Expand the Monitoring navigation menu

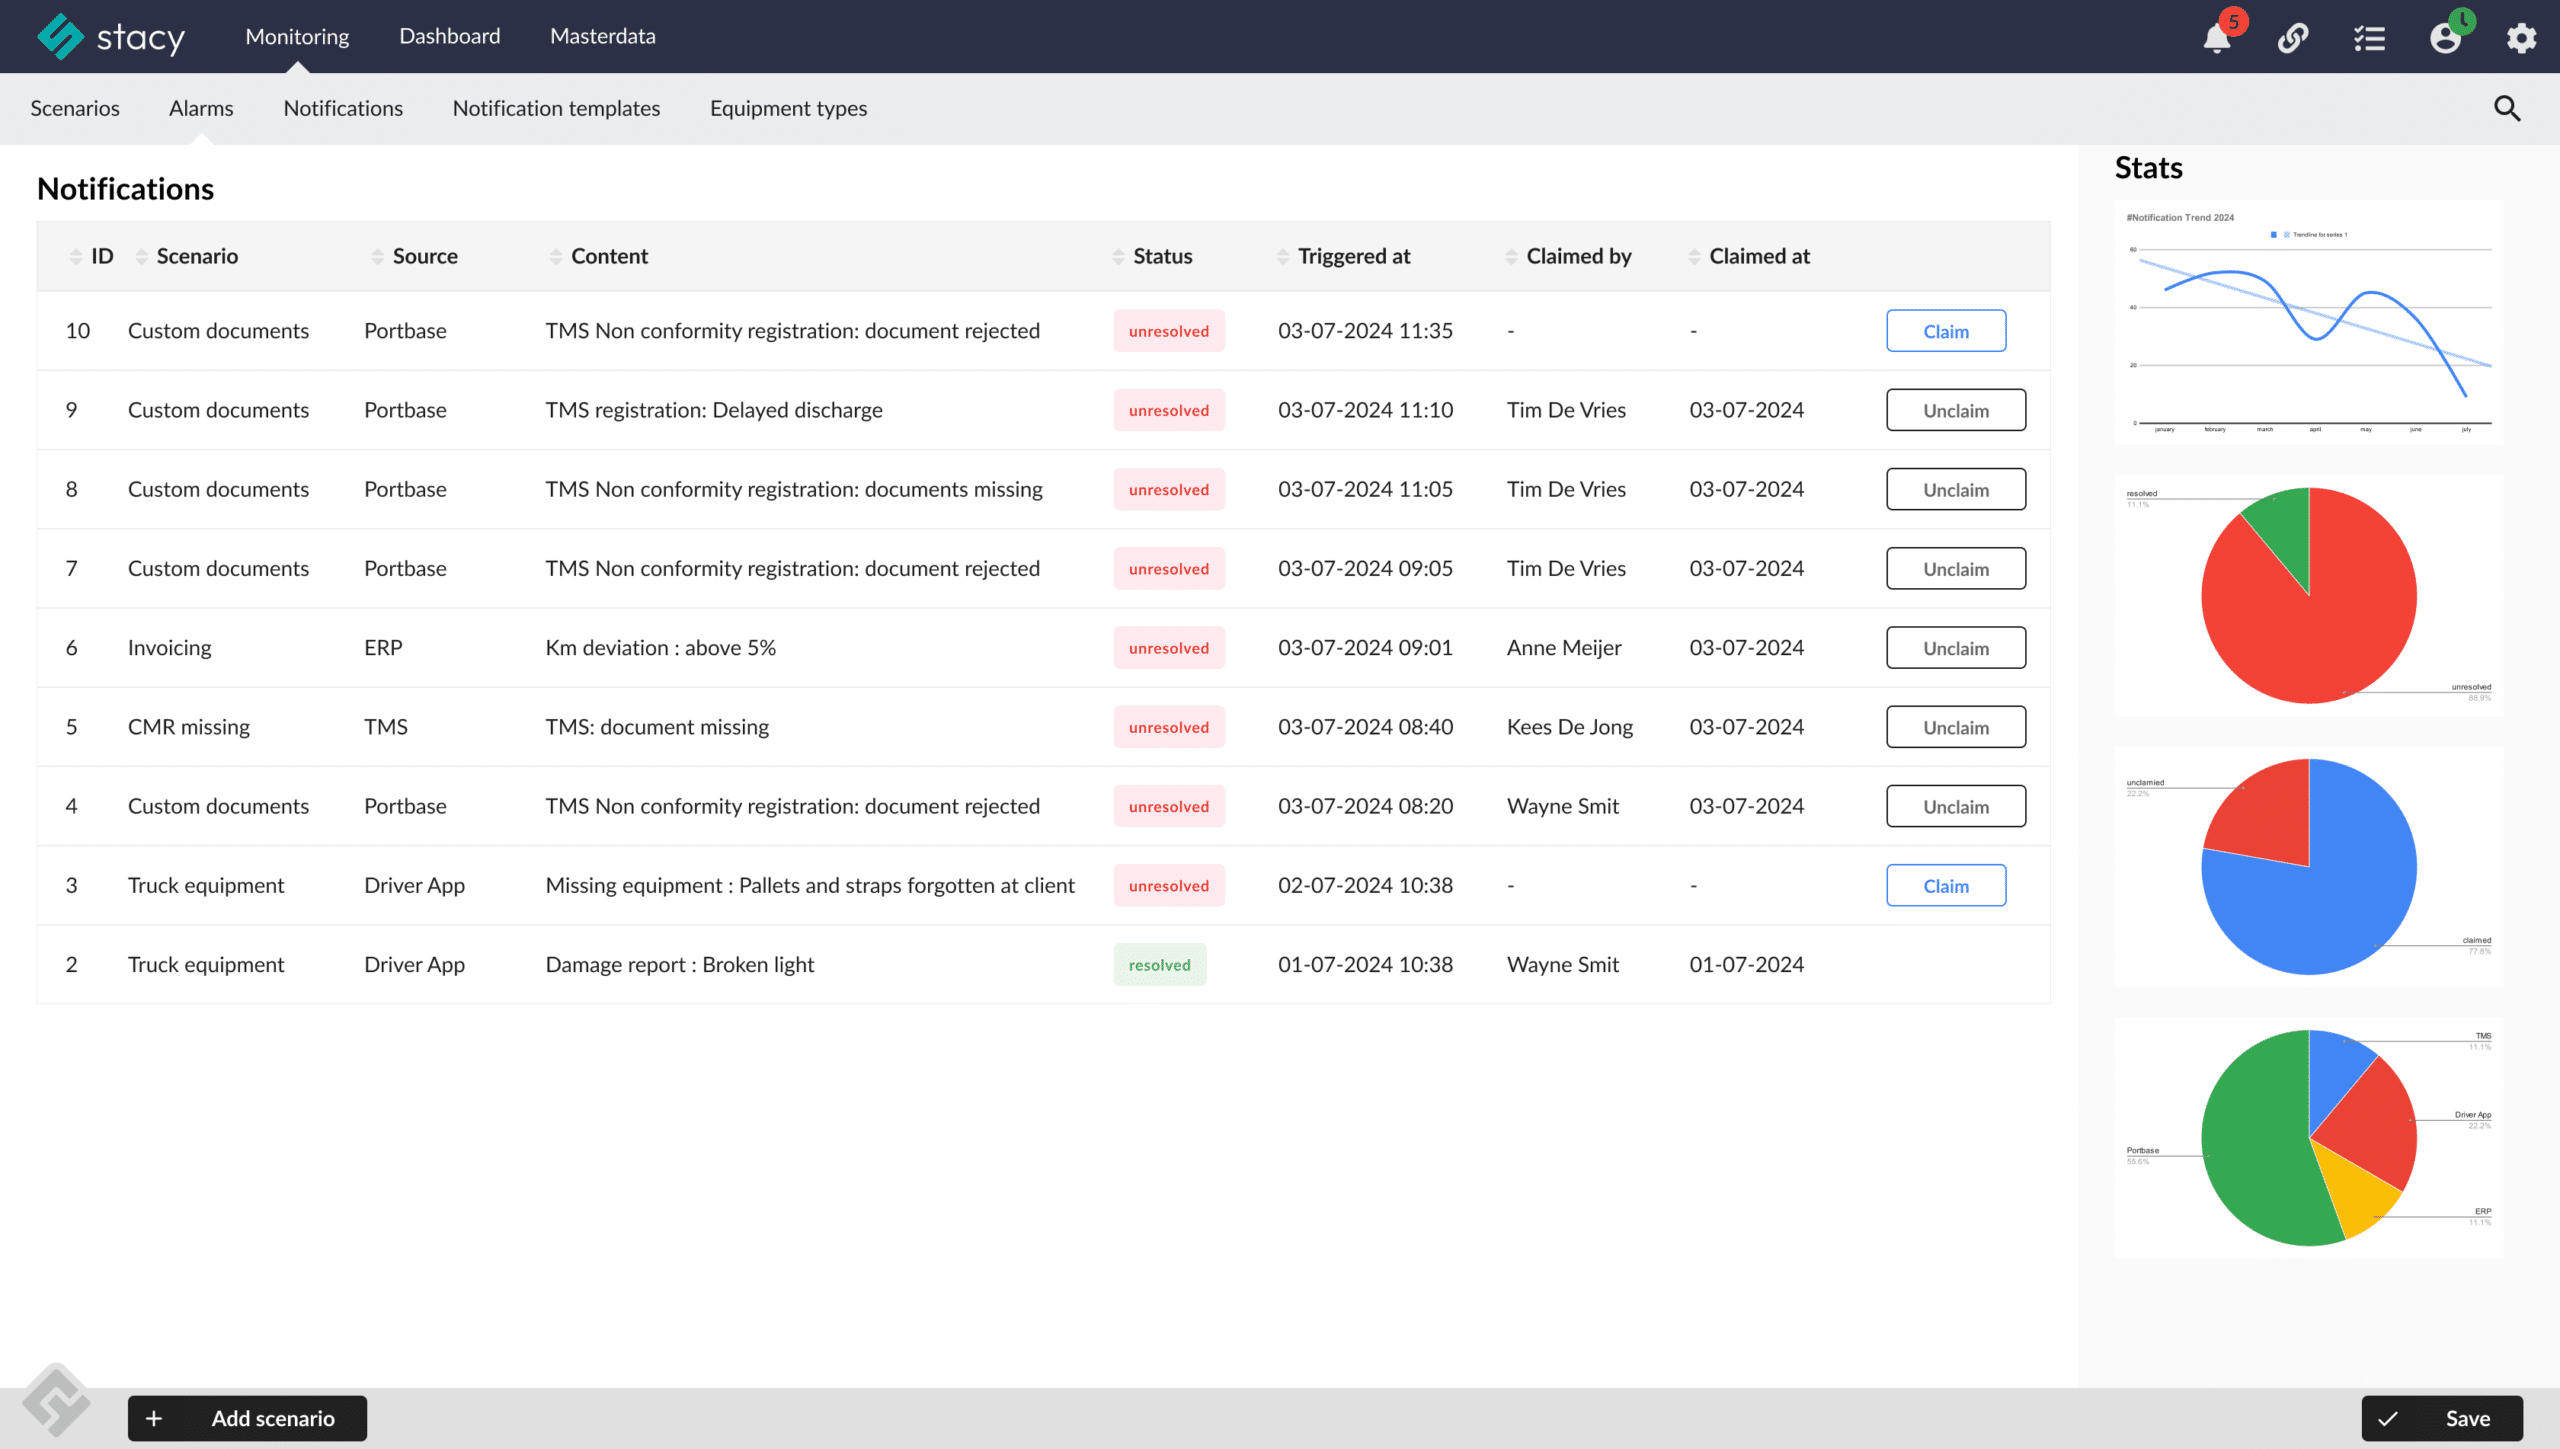point(295,33)
